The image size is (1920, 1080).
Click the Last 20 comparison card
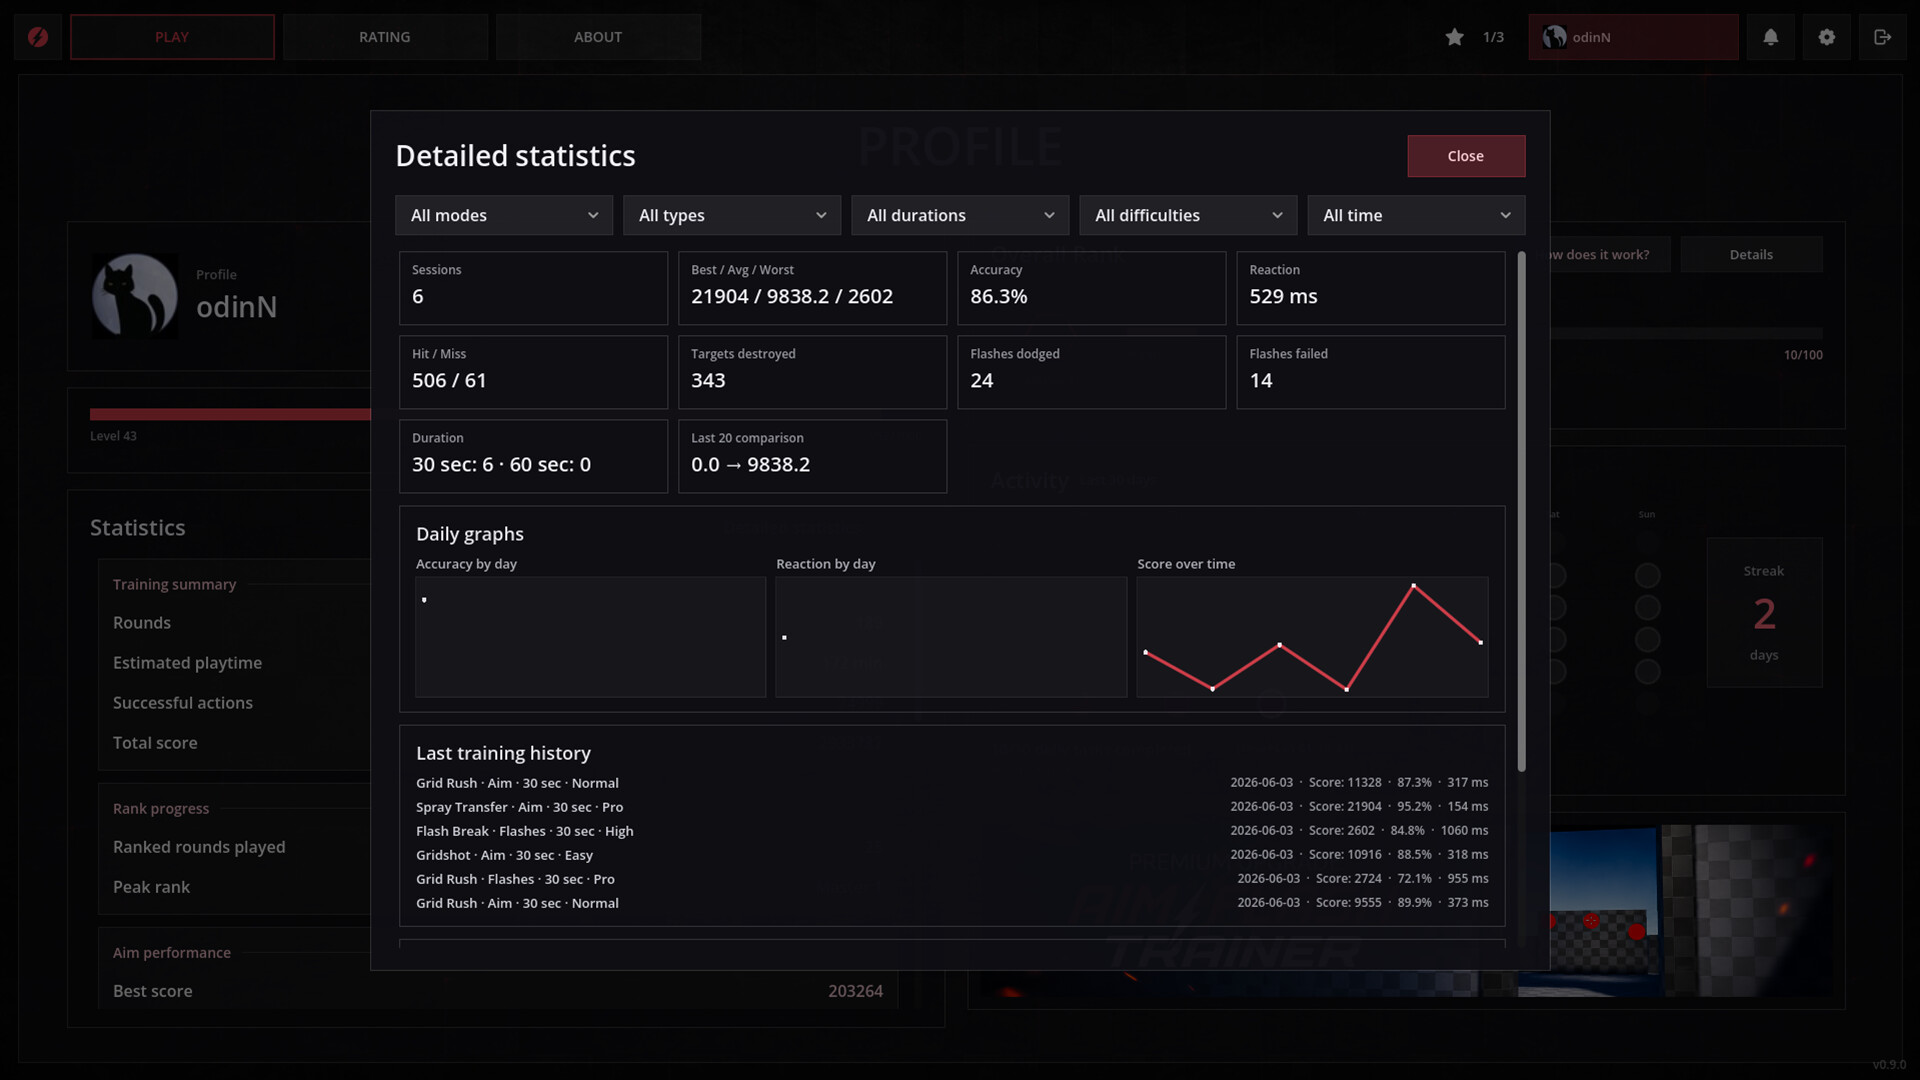point(812,456)
